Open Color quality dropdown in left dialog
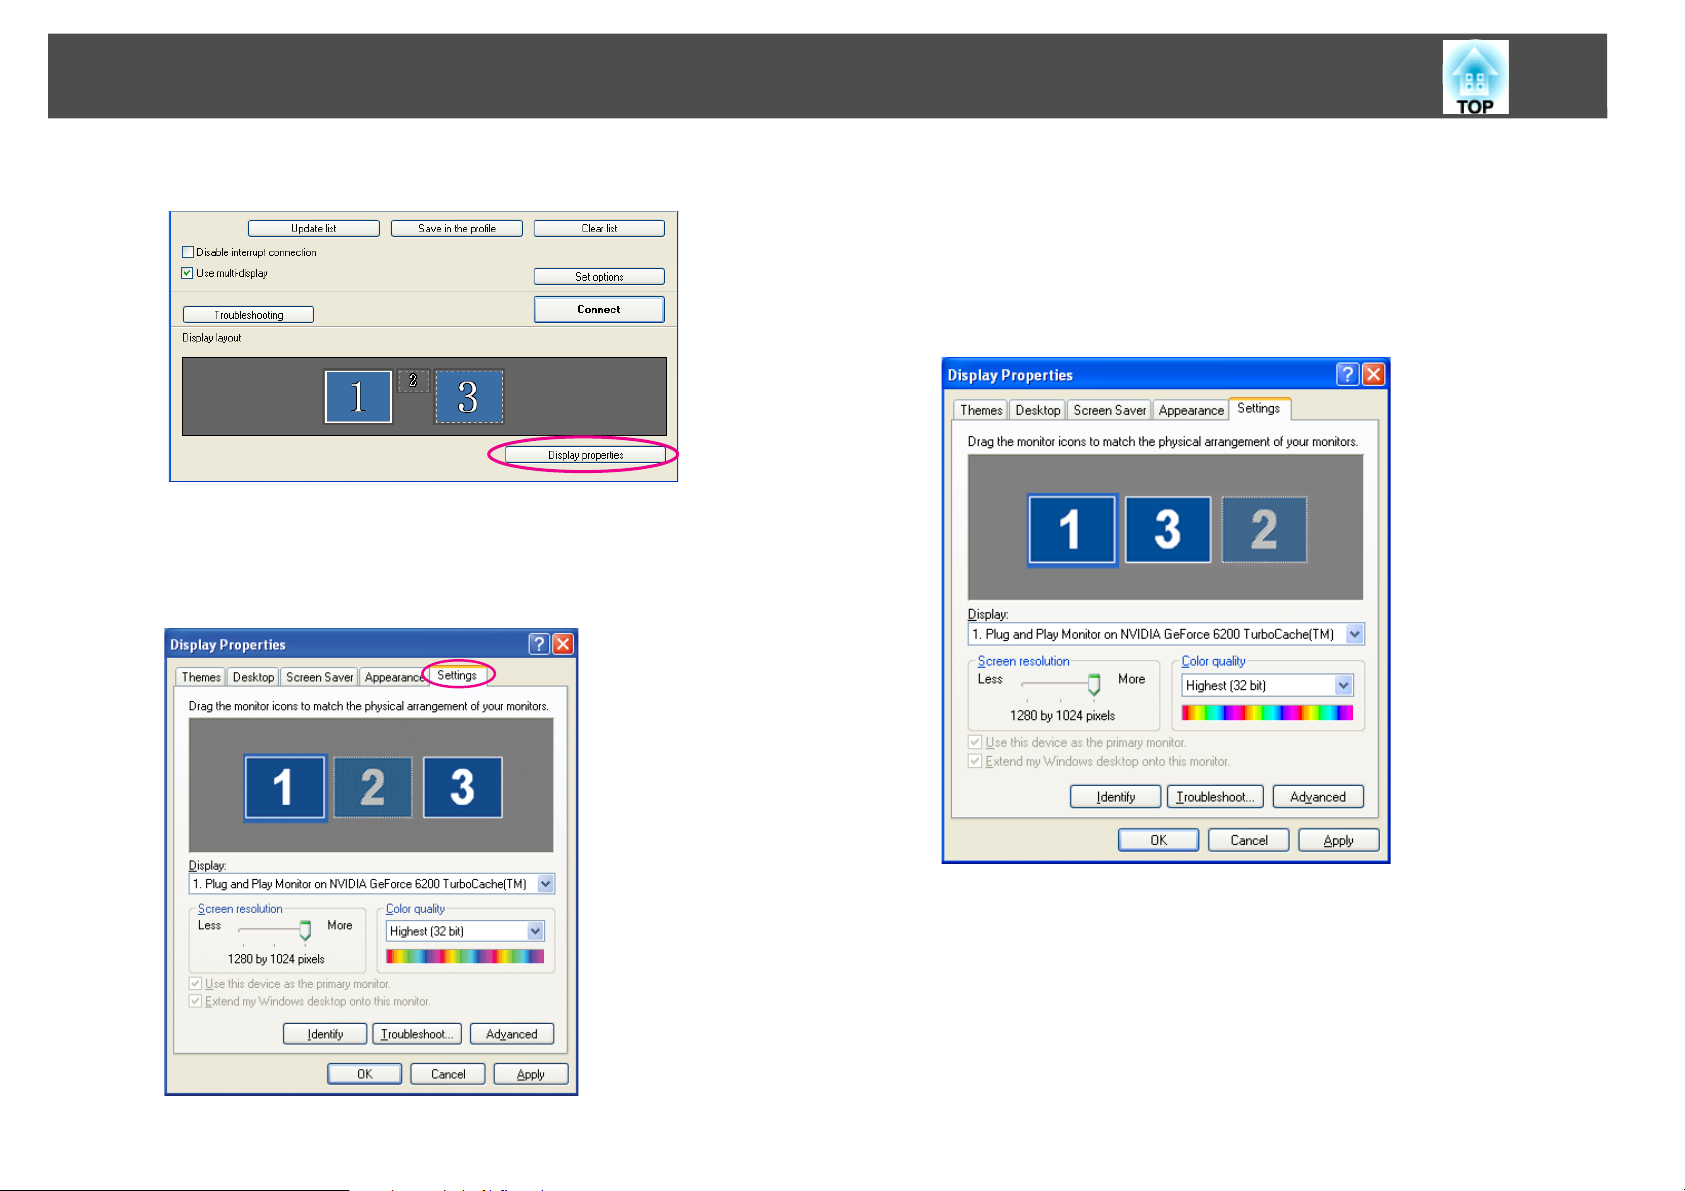 tap(535, 931)
